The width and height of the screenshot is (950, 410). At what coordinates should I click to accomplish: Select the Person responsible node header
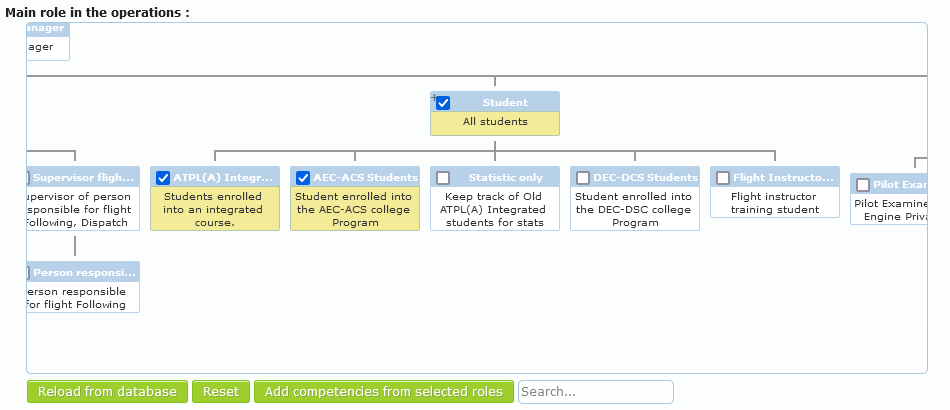coord(83,272)
